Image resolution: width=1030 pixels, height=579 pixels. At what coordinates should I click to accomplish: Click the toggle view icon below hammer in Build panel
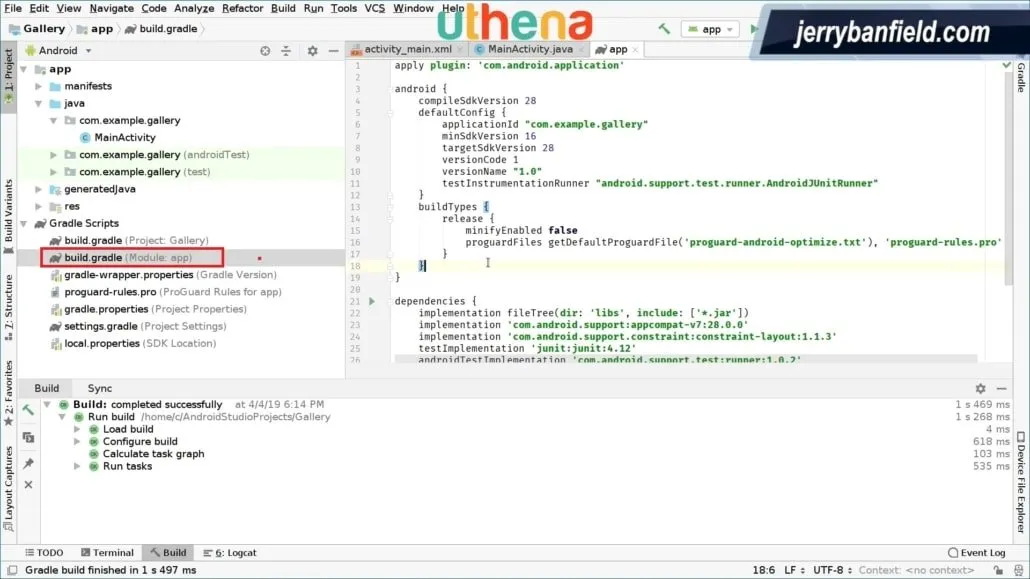tap(28, 437)
